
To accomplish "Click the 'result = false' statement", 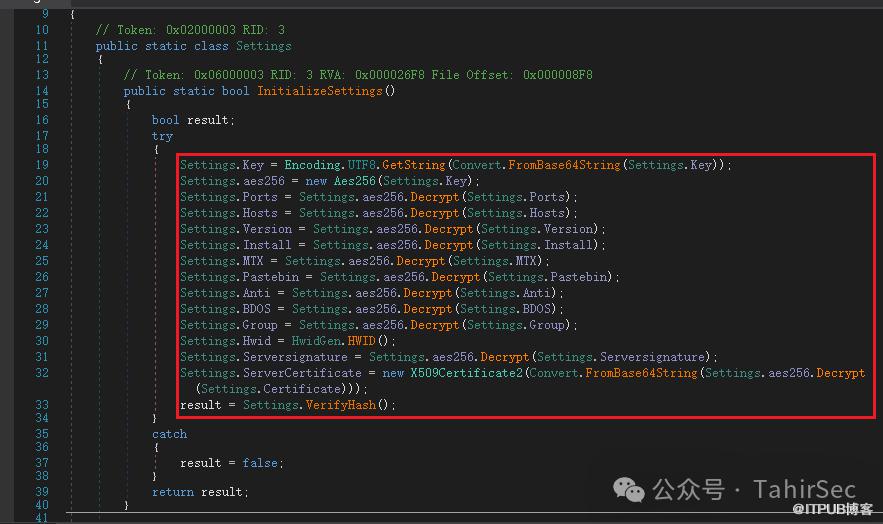I will pos(231,463).
